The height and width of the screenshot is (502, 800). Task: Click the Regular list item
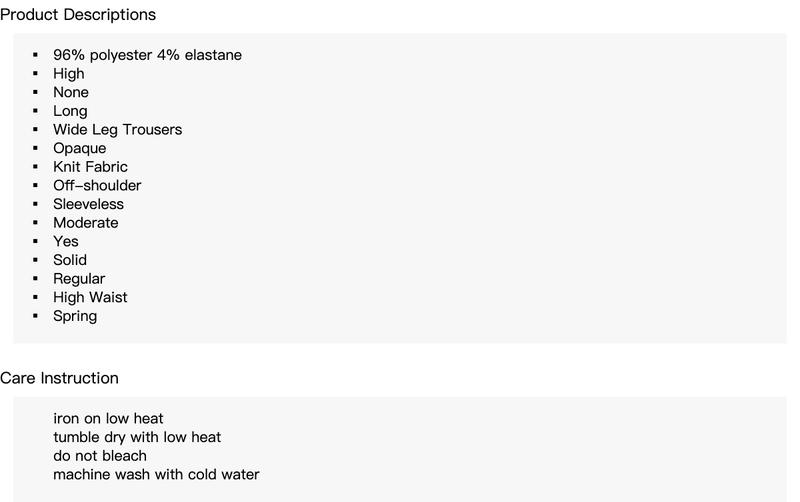tap(79, 279)
